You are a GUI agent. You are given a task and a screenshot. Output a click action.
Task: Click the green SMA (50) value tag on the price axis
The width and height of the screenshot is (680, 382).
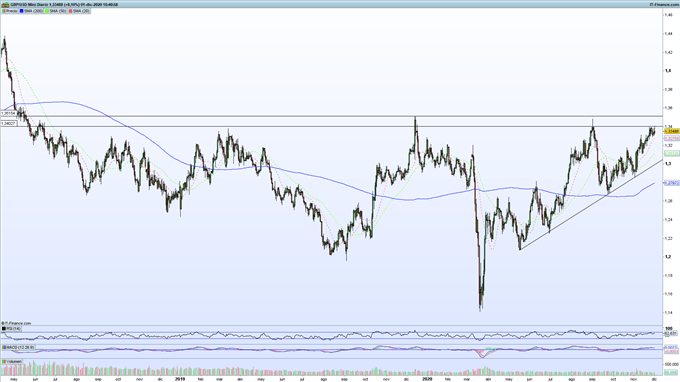click(x=672, y=153)
